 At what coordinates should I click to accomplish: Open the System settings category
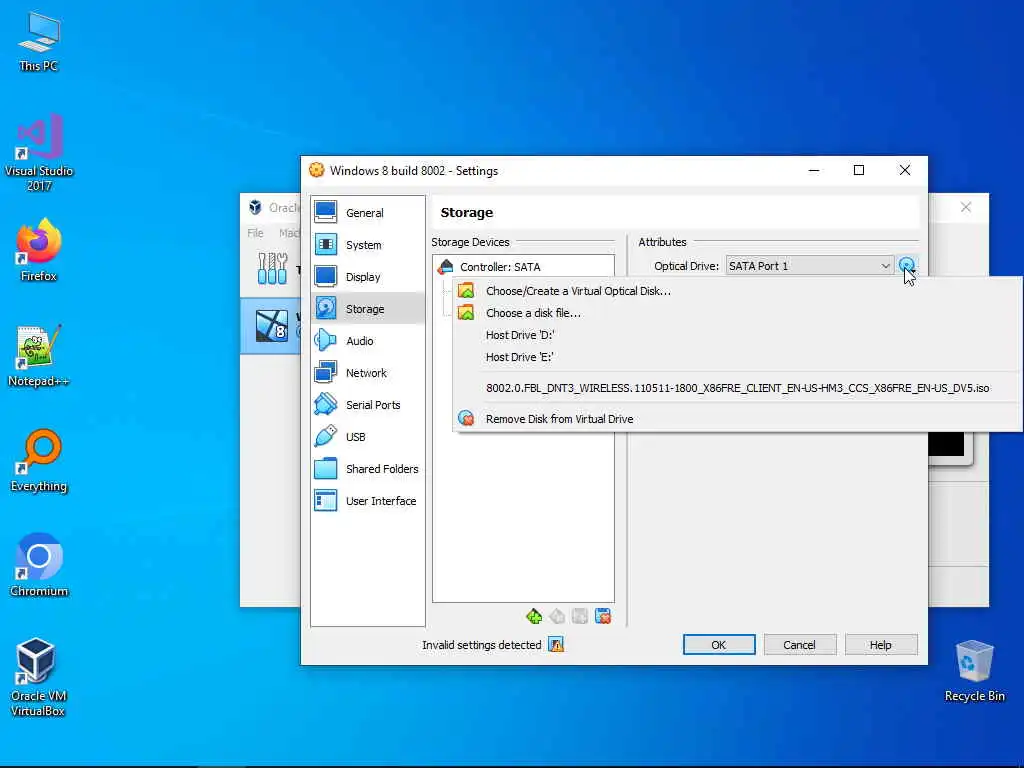368,245
